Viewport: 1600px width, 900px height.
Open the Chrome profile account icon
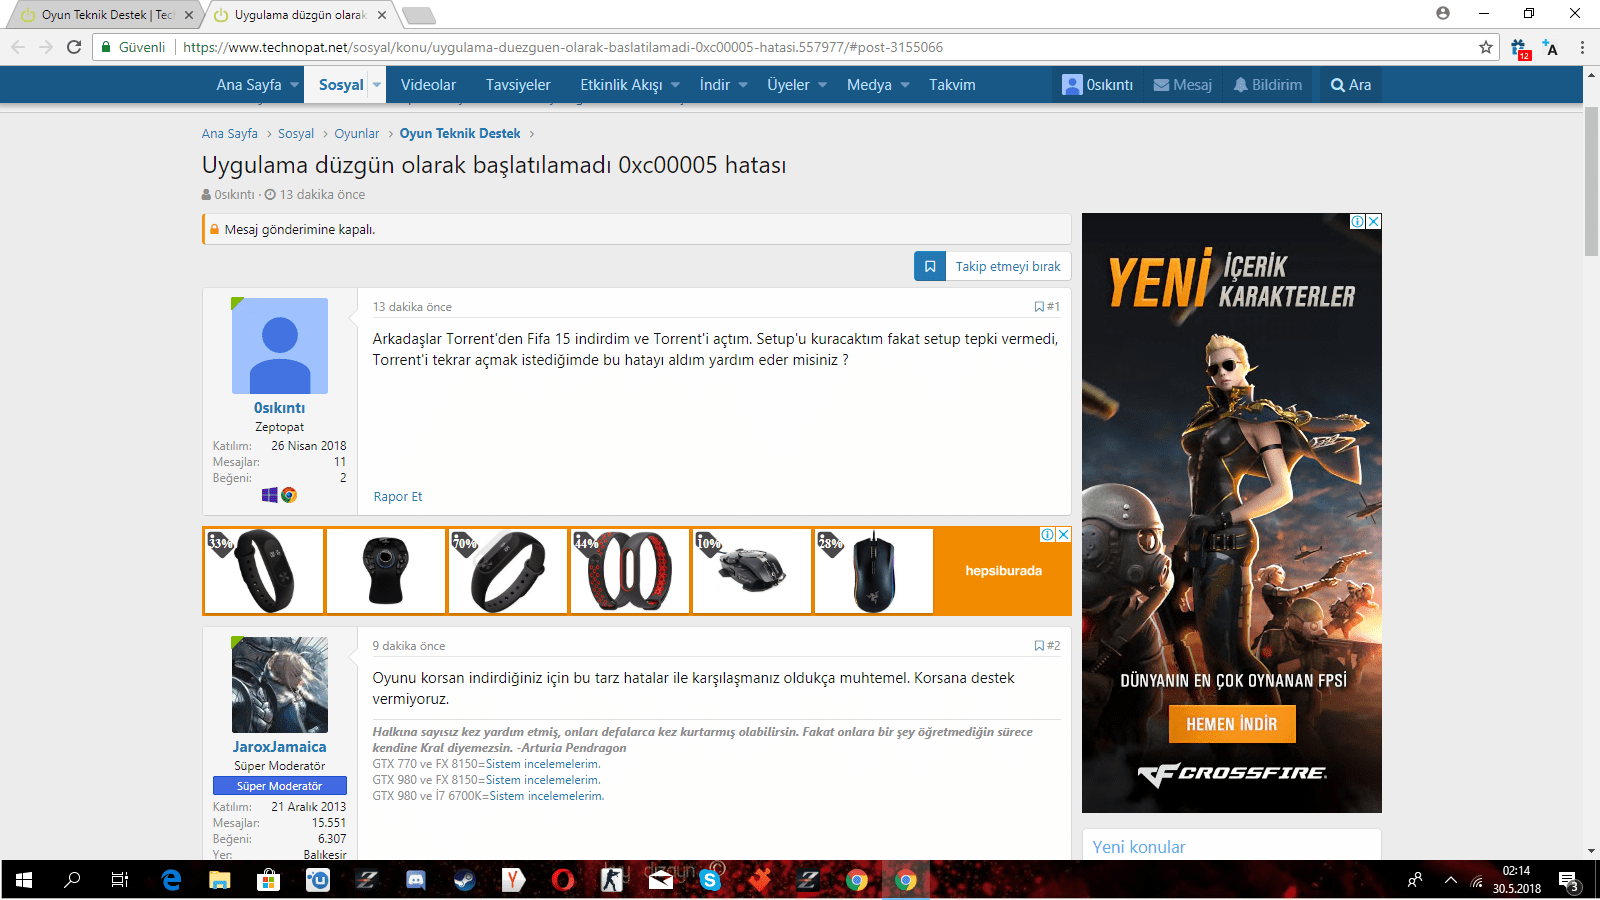[1443, 13]
